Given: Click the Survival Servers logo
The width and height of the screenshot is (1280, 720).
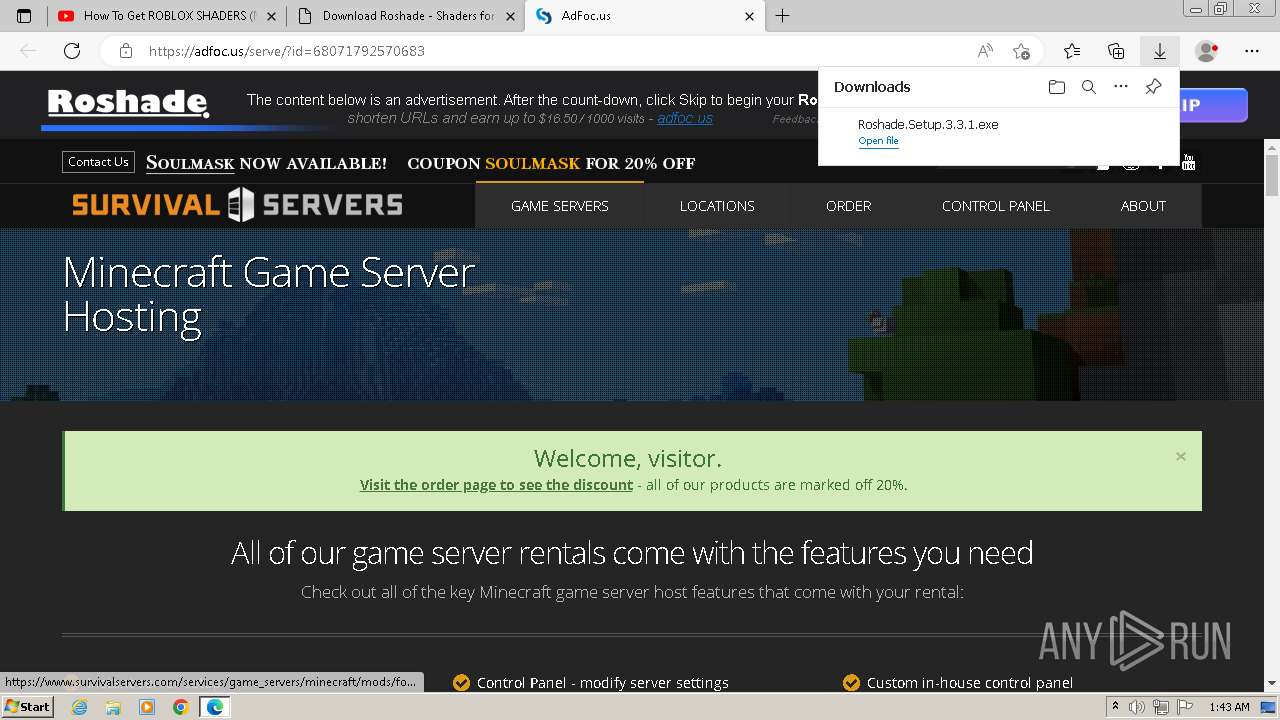Looking at the screenshot, I should [x=237, y=205].
